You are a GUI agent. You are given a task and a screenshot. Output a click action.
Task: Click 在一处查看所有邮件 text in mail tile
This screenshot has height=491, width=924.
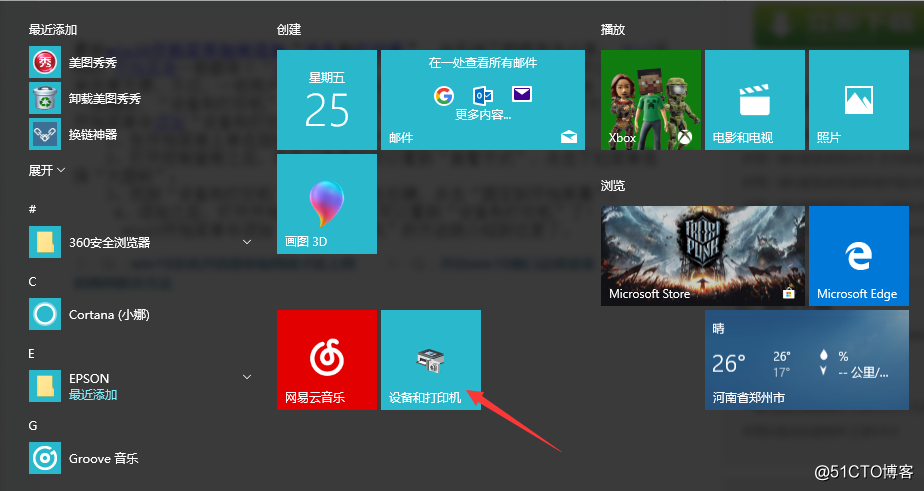tap(483, 62)
